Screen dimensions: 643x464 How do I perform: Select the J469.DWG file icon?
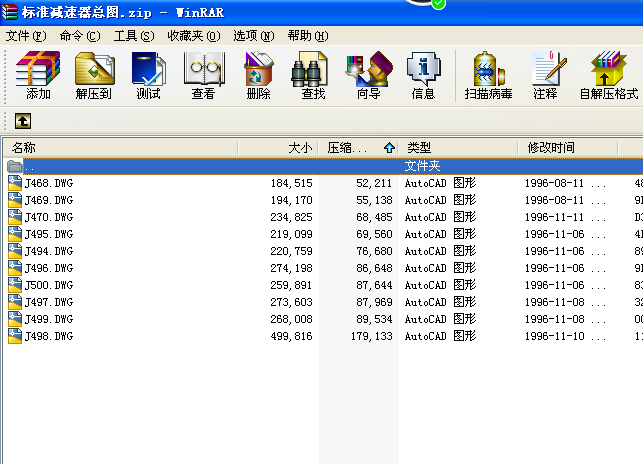15,200
